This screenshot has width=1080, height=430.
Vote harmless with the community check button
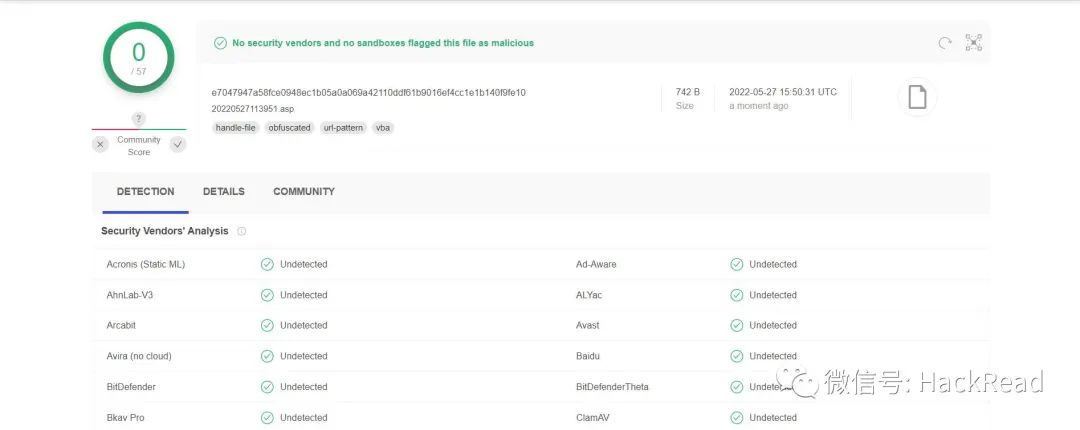coord(178,145)
